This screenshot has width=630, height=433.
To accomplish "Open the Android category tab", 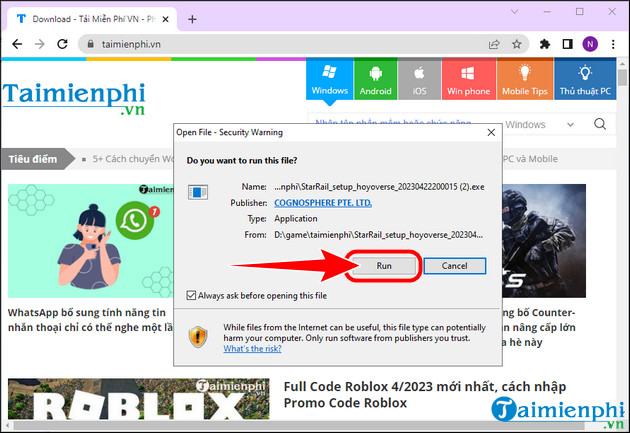I will [x=375, y=79].
